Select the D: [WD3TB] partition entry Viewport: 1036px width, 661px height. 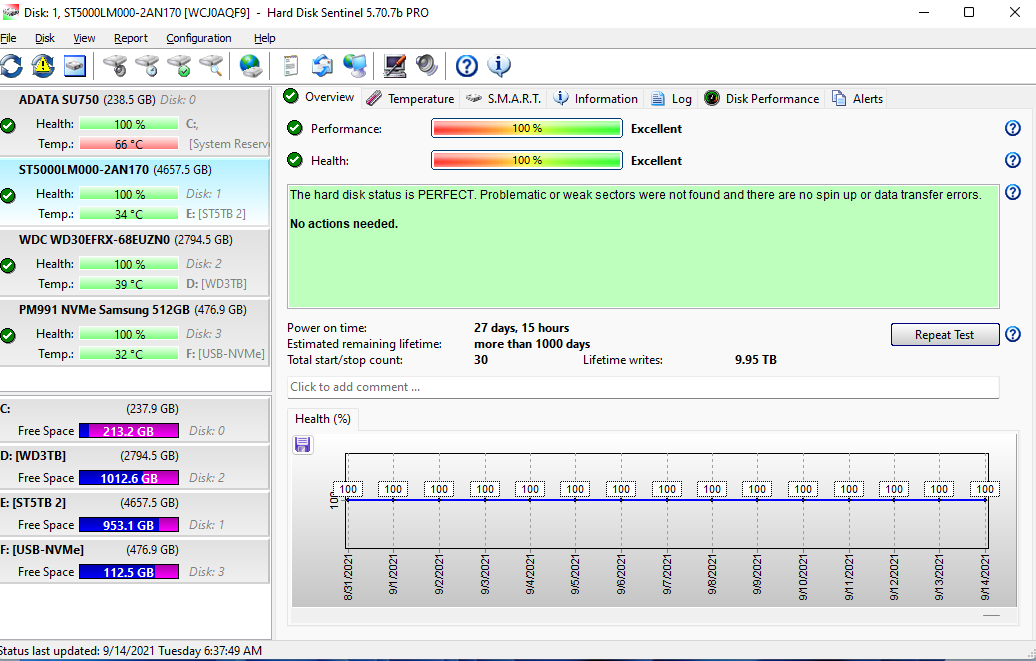[x=135, y=467]
